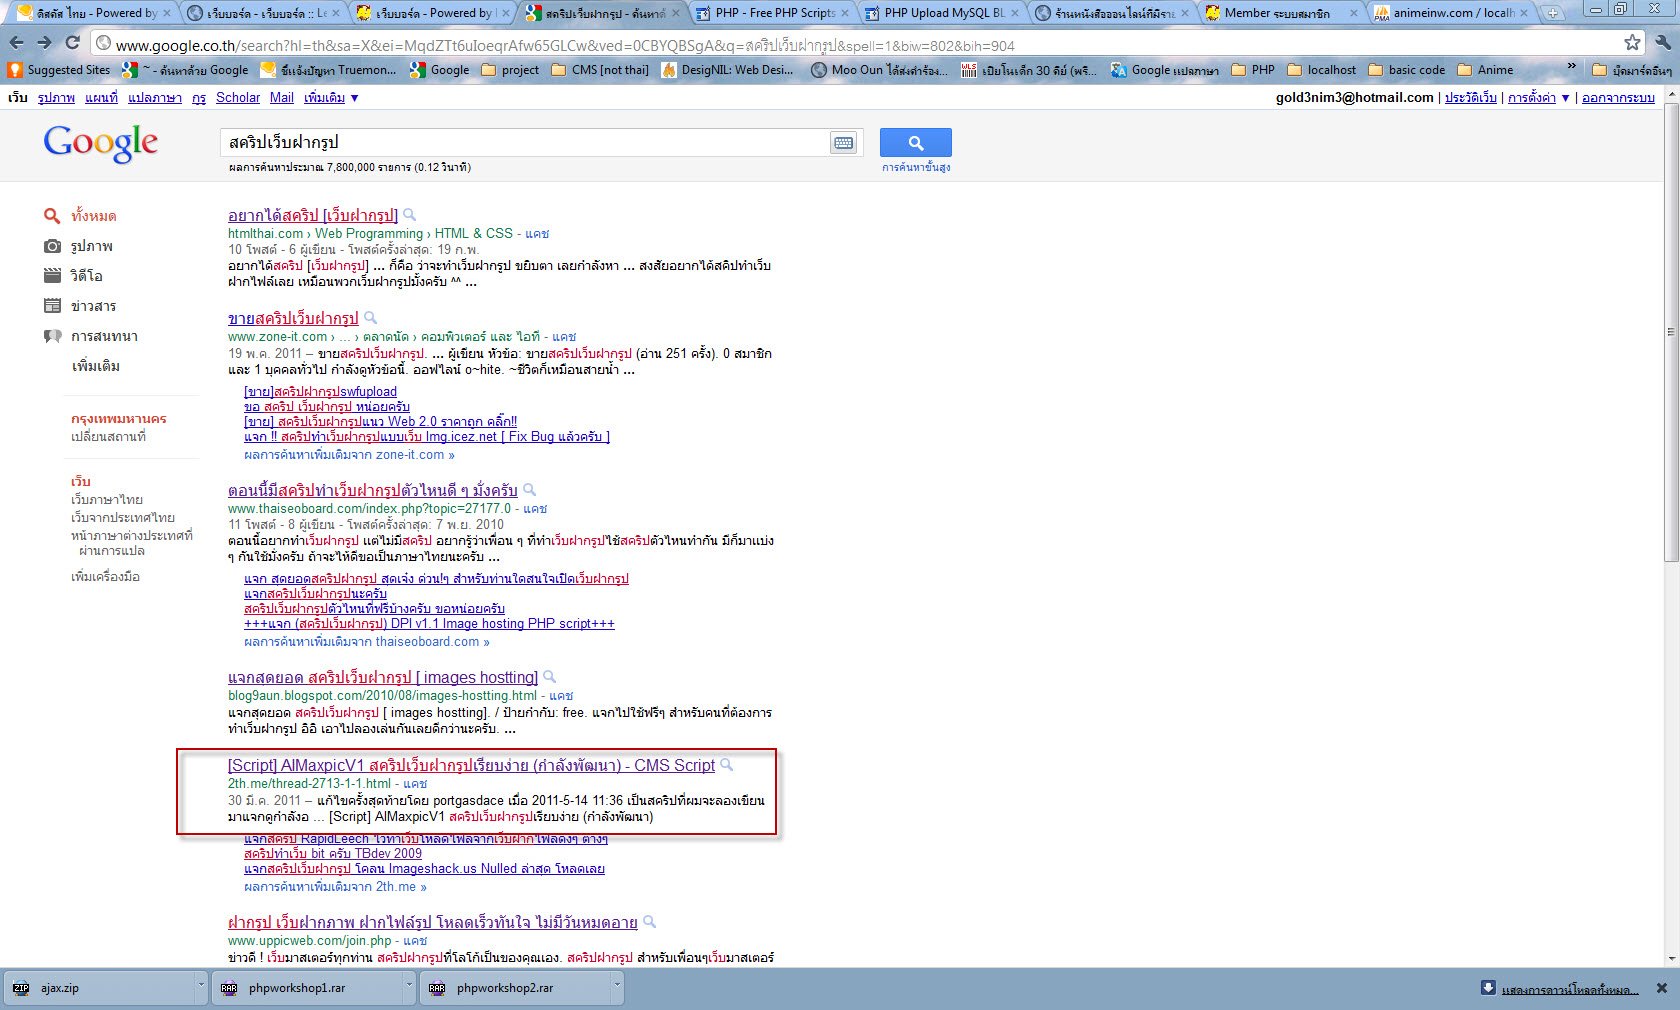Screen dimensions: 1680x1010
Task: Close the downloads bar
Action: (x=1661, y=988)
